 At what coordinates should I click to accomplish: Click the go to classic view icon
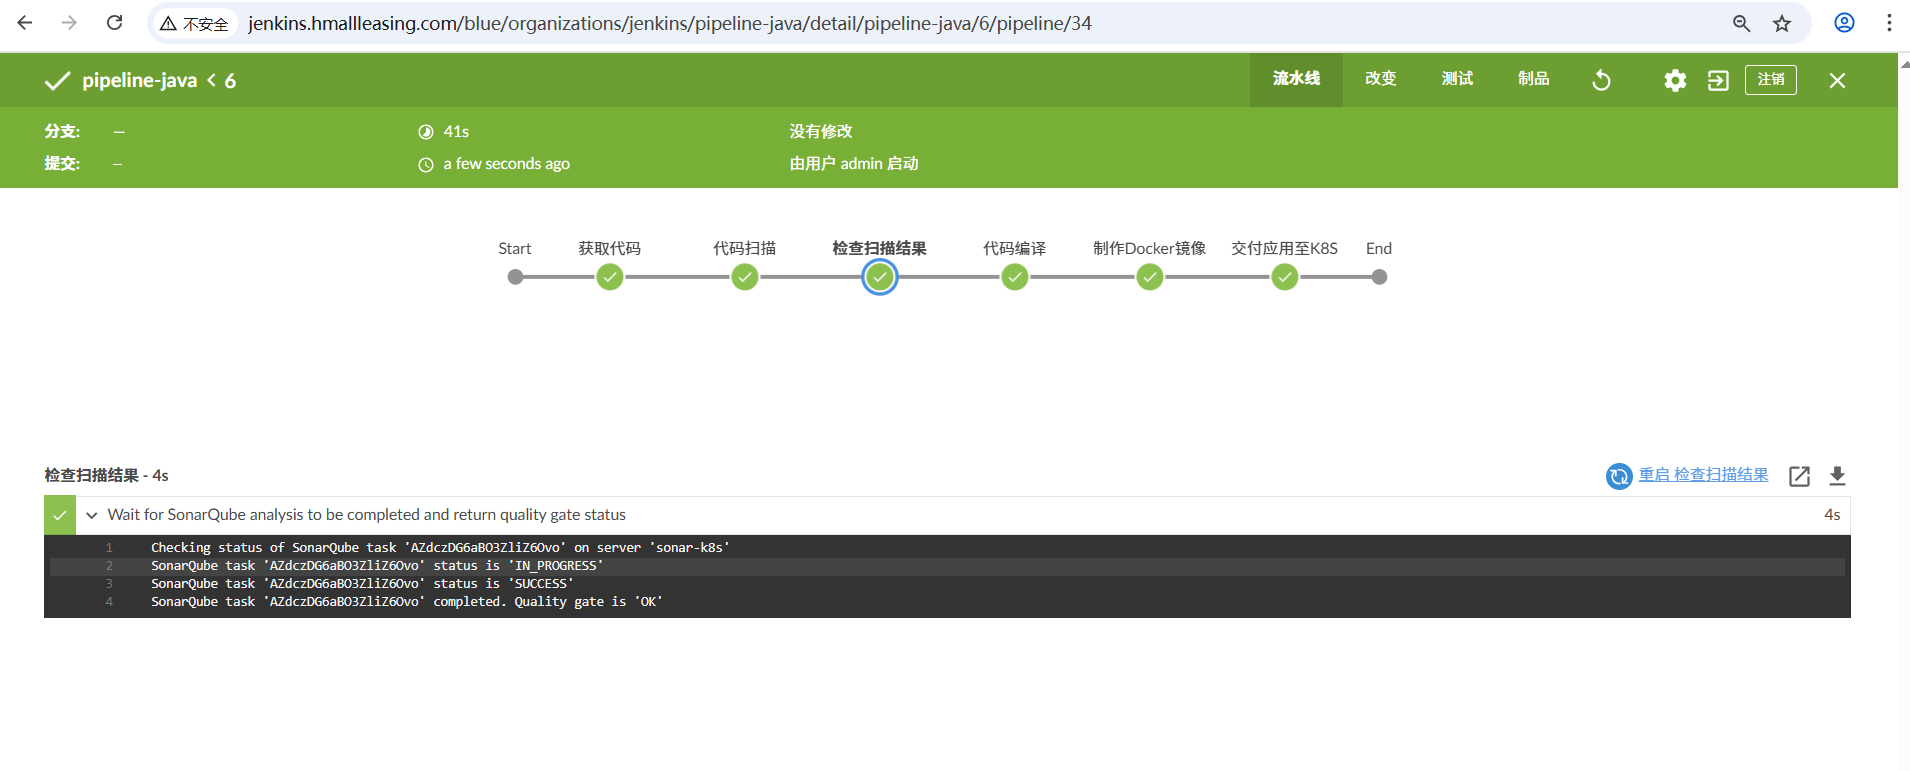click(x=1718, y=80)
